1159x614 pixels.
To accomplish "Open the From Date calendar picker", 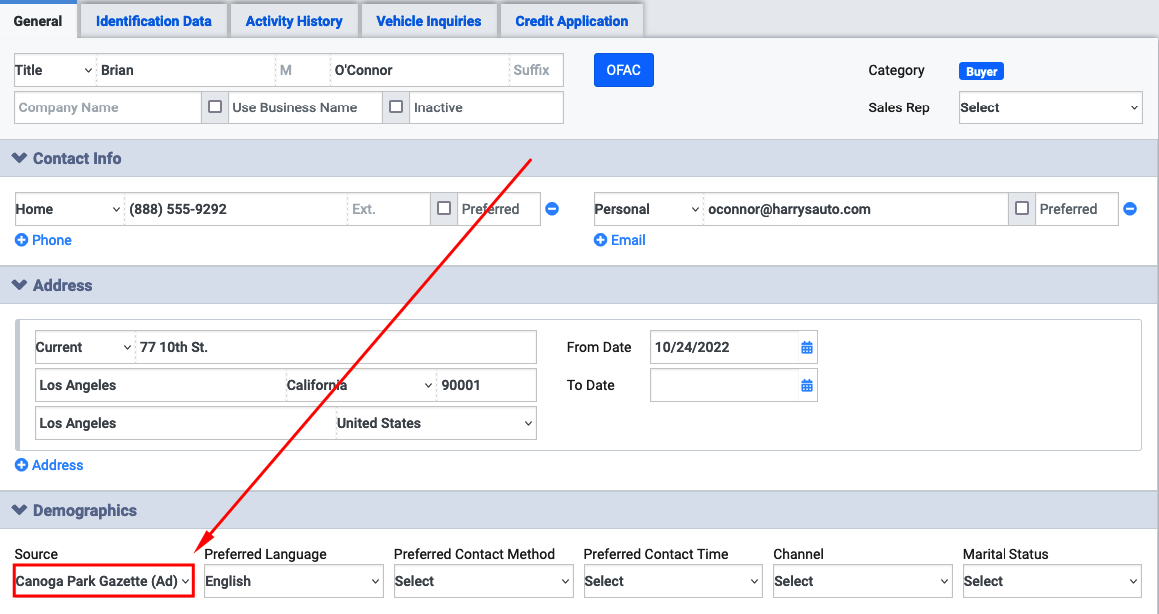I will (x=806, y=348).
